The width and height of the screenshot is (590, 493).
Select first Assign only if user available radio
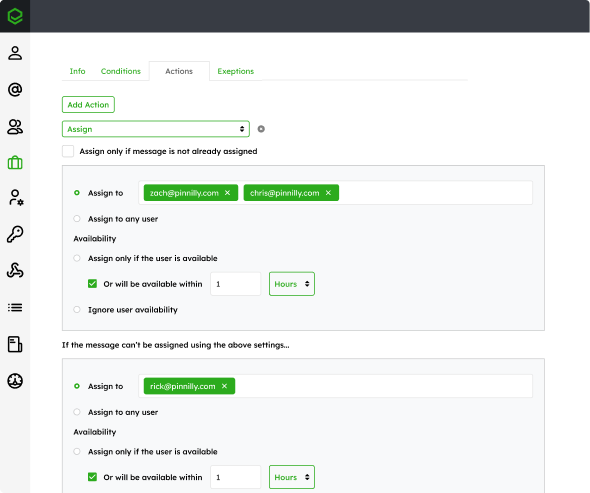[x=77, y=258]
